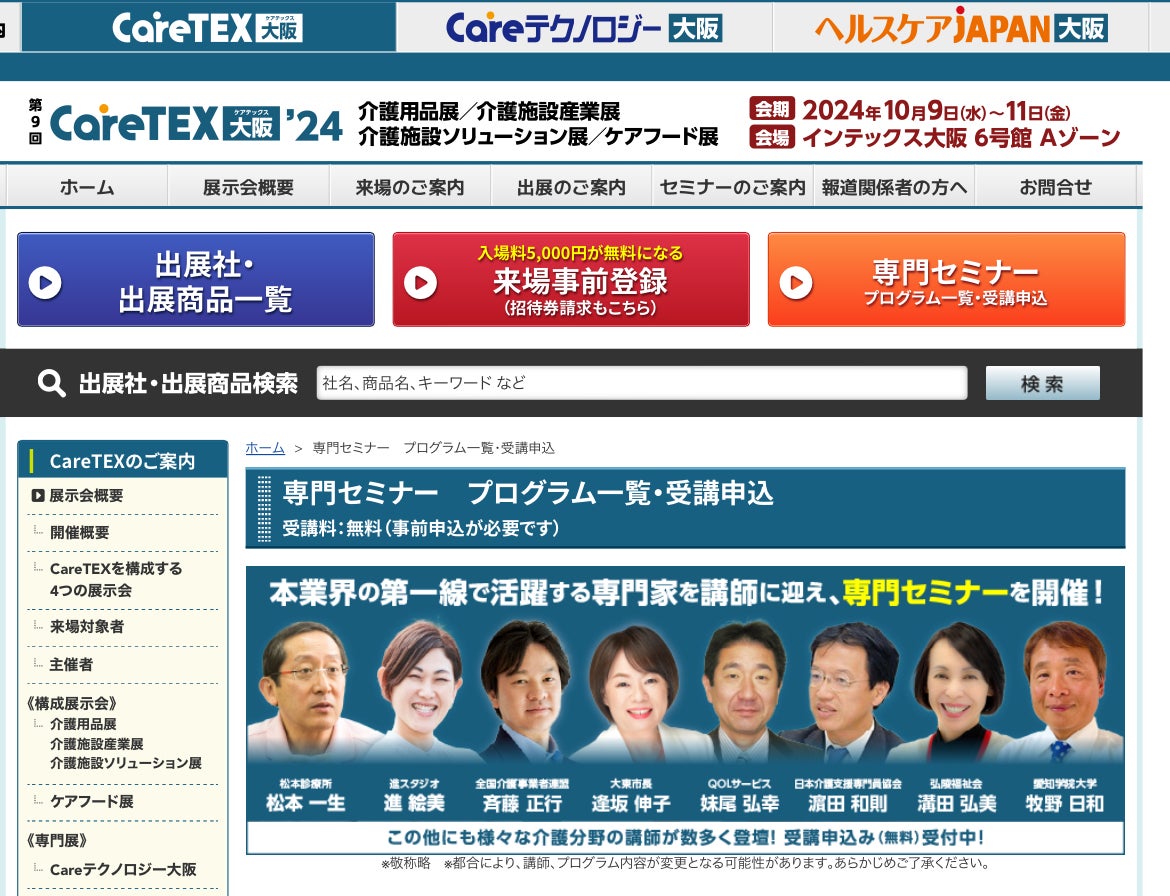Click play arrow icon on 来場事前登録 banner

tap(420, 283)
